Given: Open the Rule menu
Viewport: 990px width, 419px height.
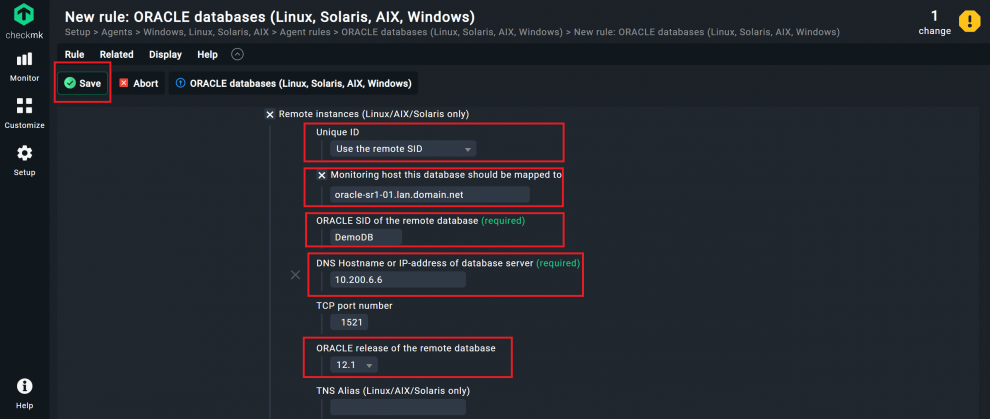Looking at the screenshot, I should (74, 55).
